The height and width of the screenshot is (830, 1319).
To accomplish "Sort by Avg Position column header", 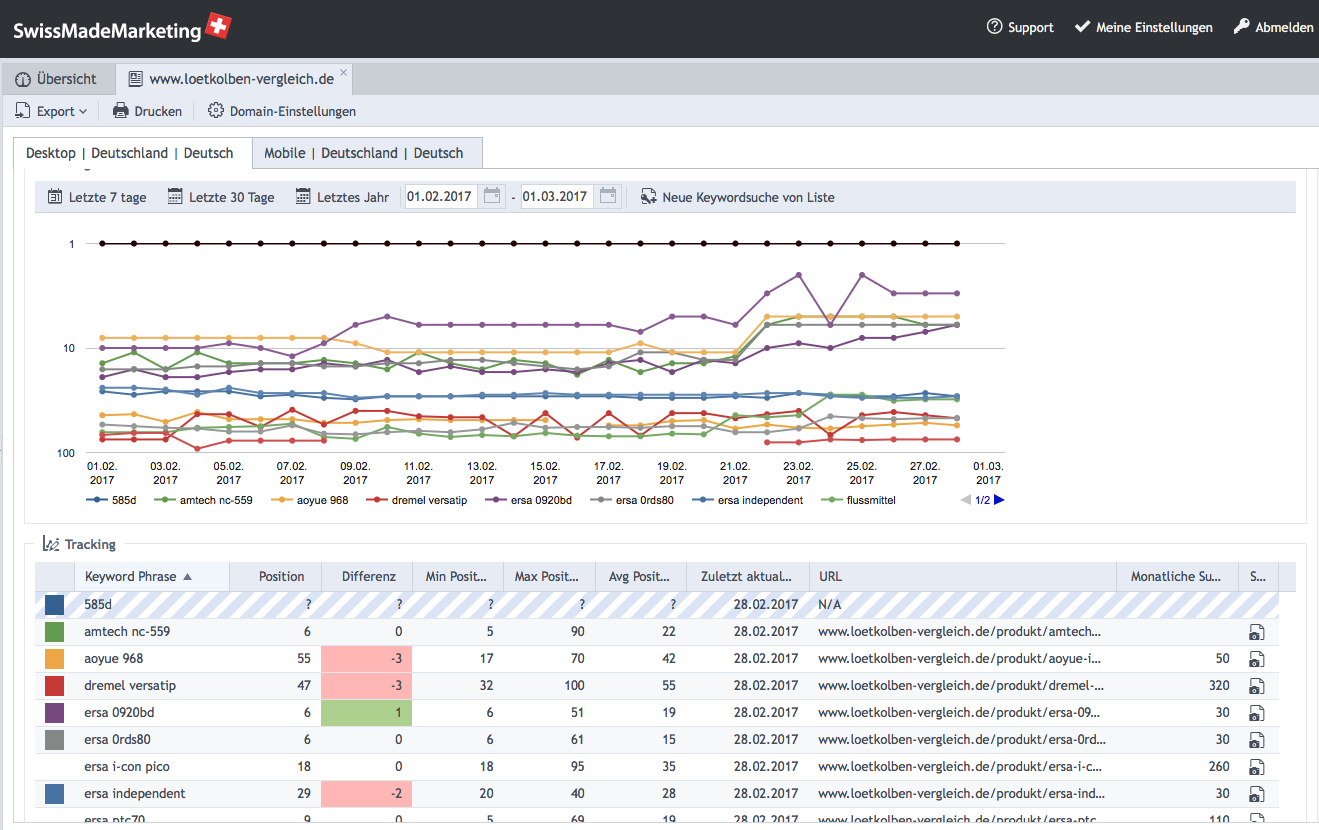I will (x=641, y=576).
